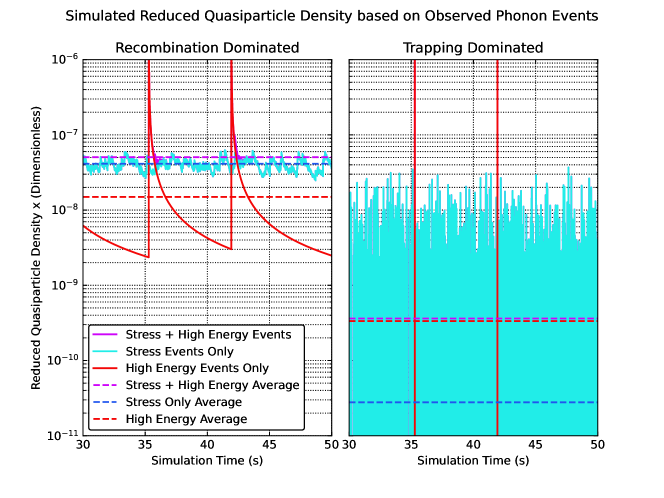Image resolution: width=664 pixels, height=498 pixels.
Task: Click the y-axis label "Reduced Quasiparticle Density x (Dimensionless)"
Action: (x=36, y=248)
